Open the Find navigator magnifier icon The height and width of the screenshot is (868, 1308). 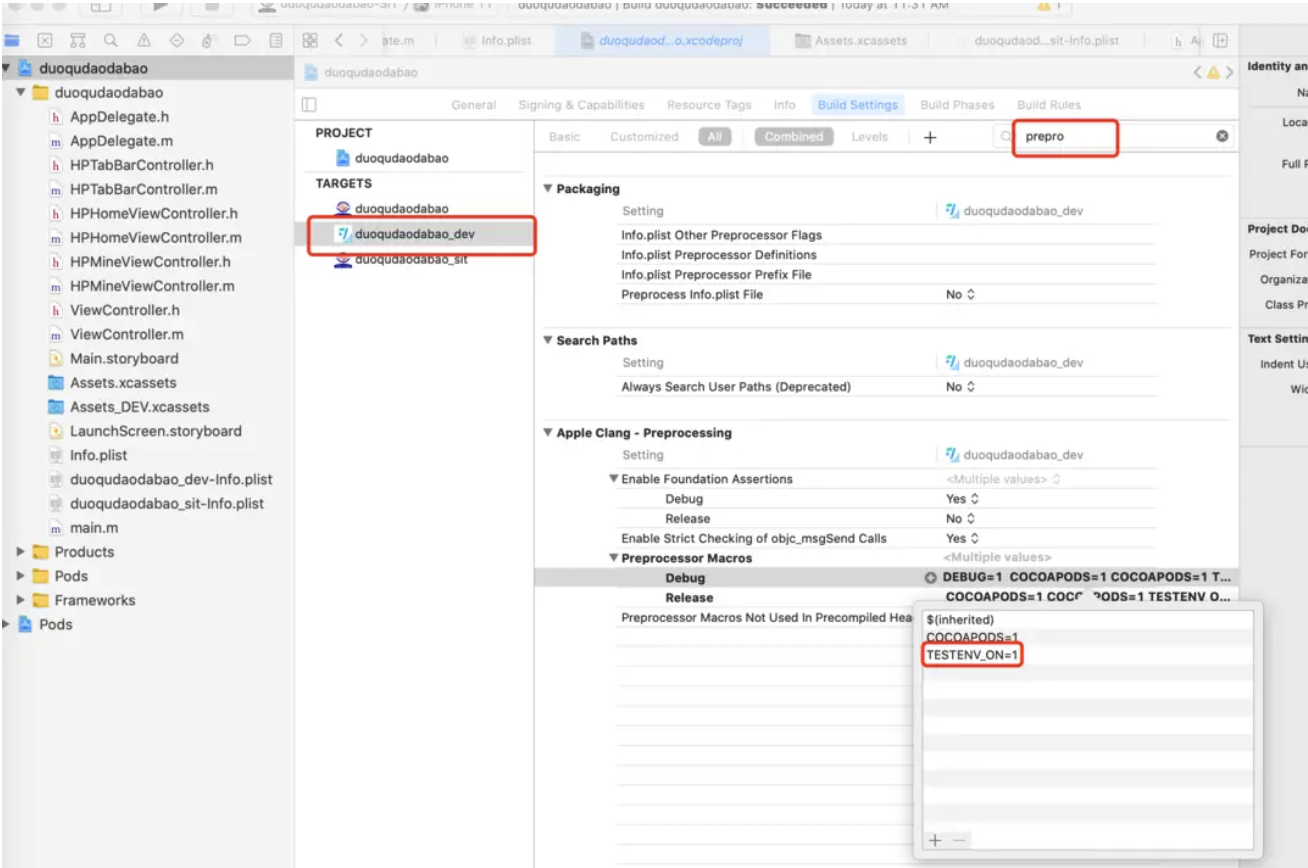110,41
